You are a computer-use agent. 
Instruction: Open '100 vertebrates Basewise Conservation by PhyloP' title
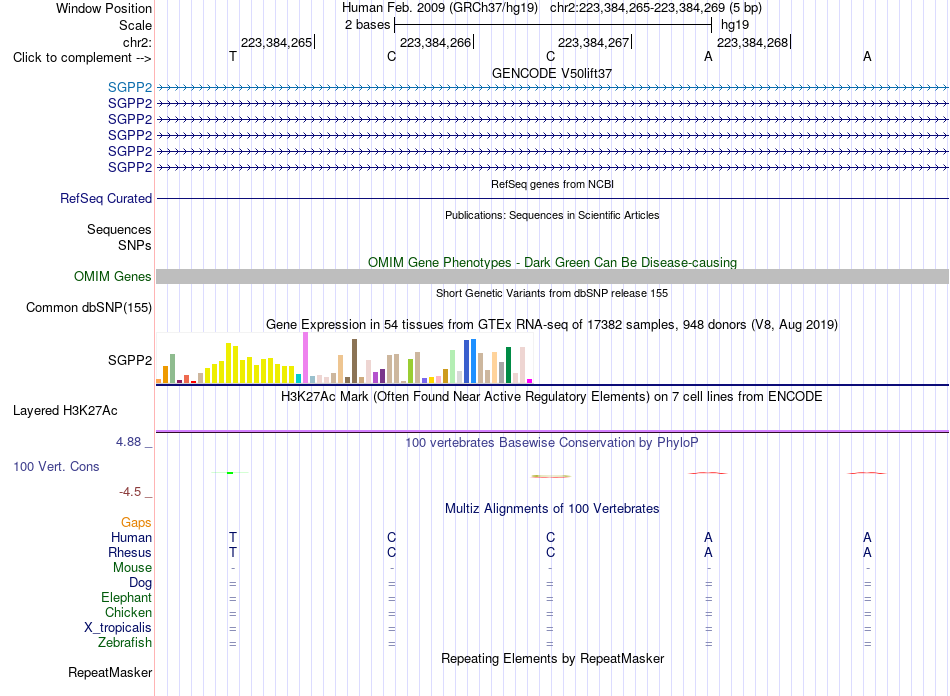tap(552, 443)
